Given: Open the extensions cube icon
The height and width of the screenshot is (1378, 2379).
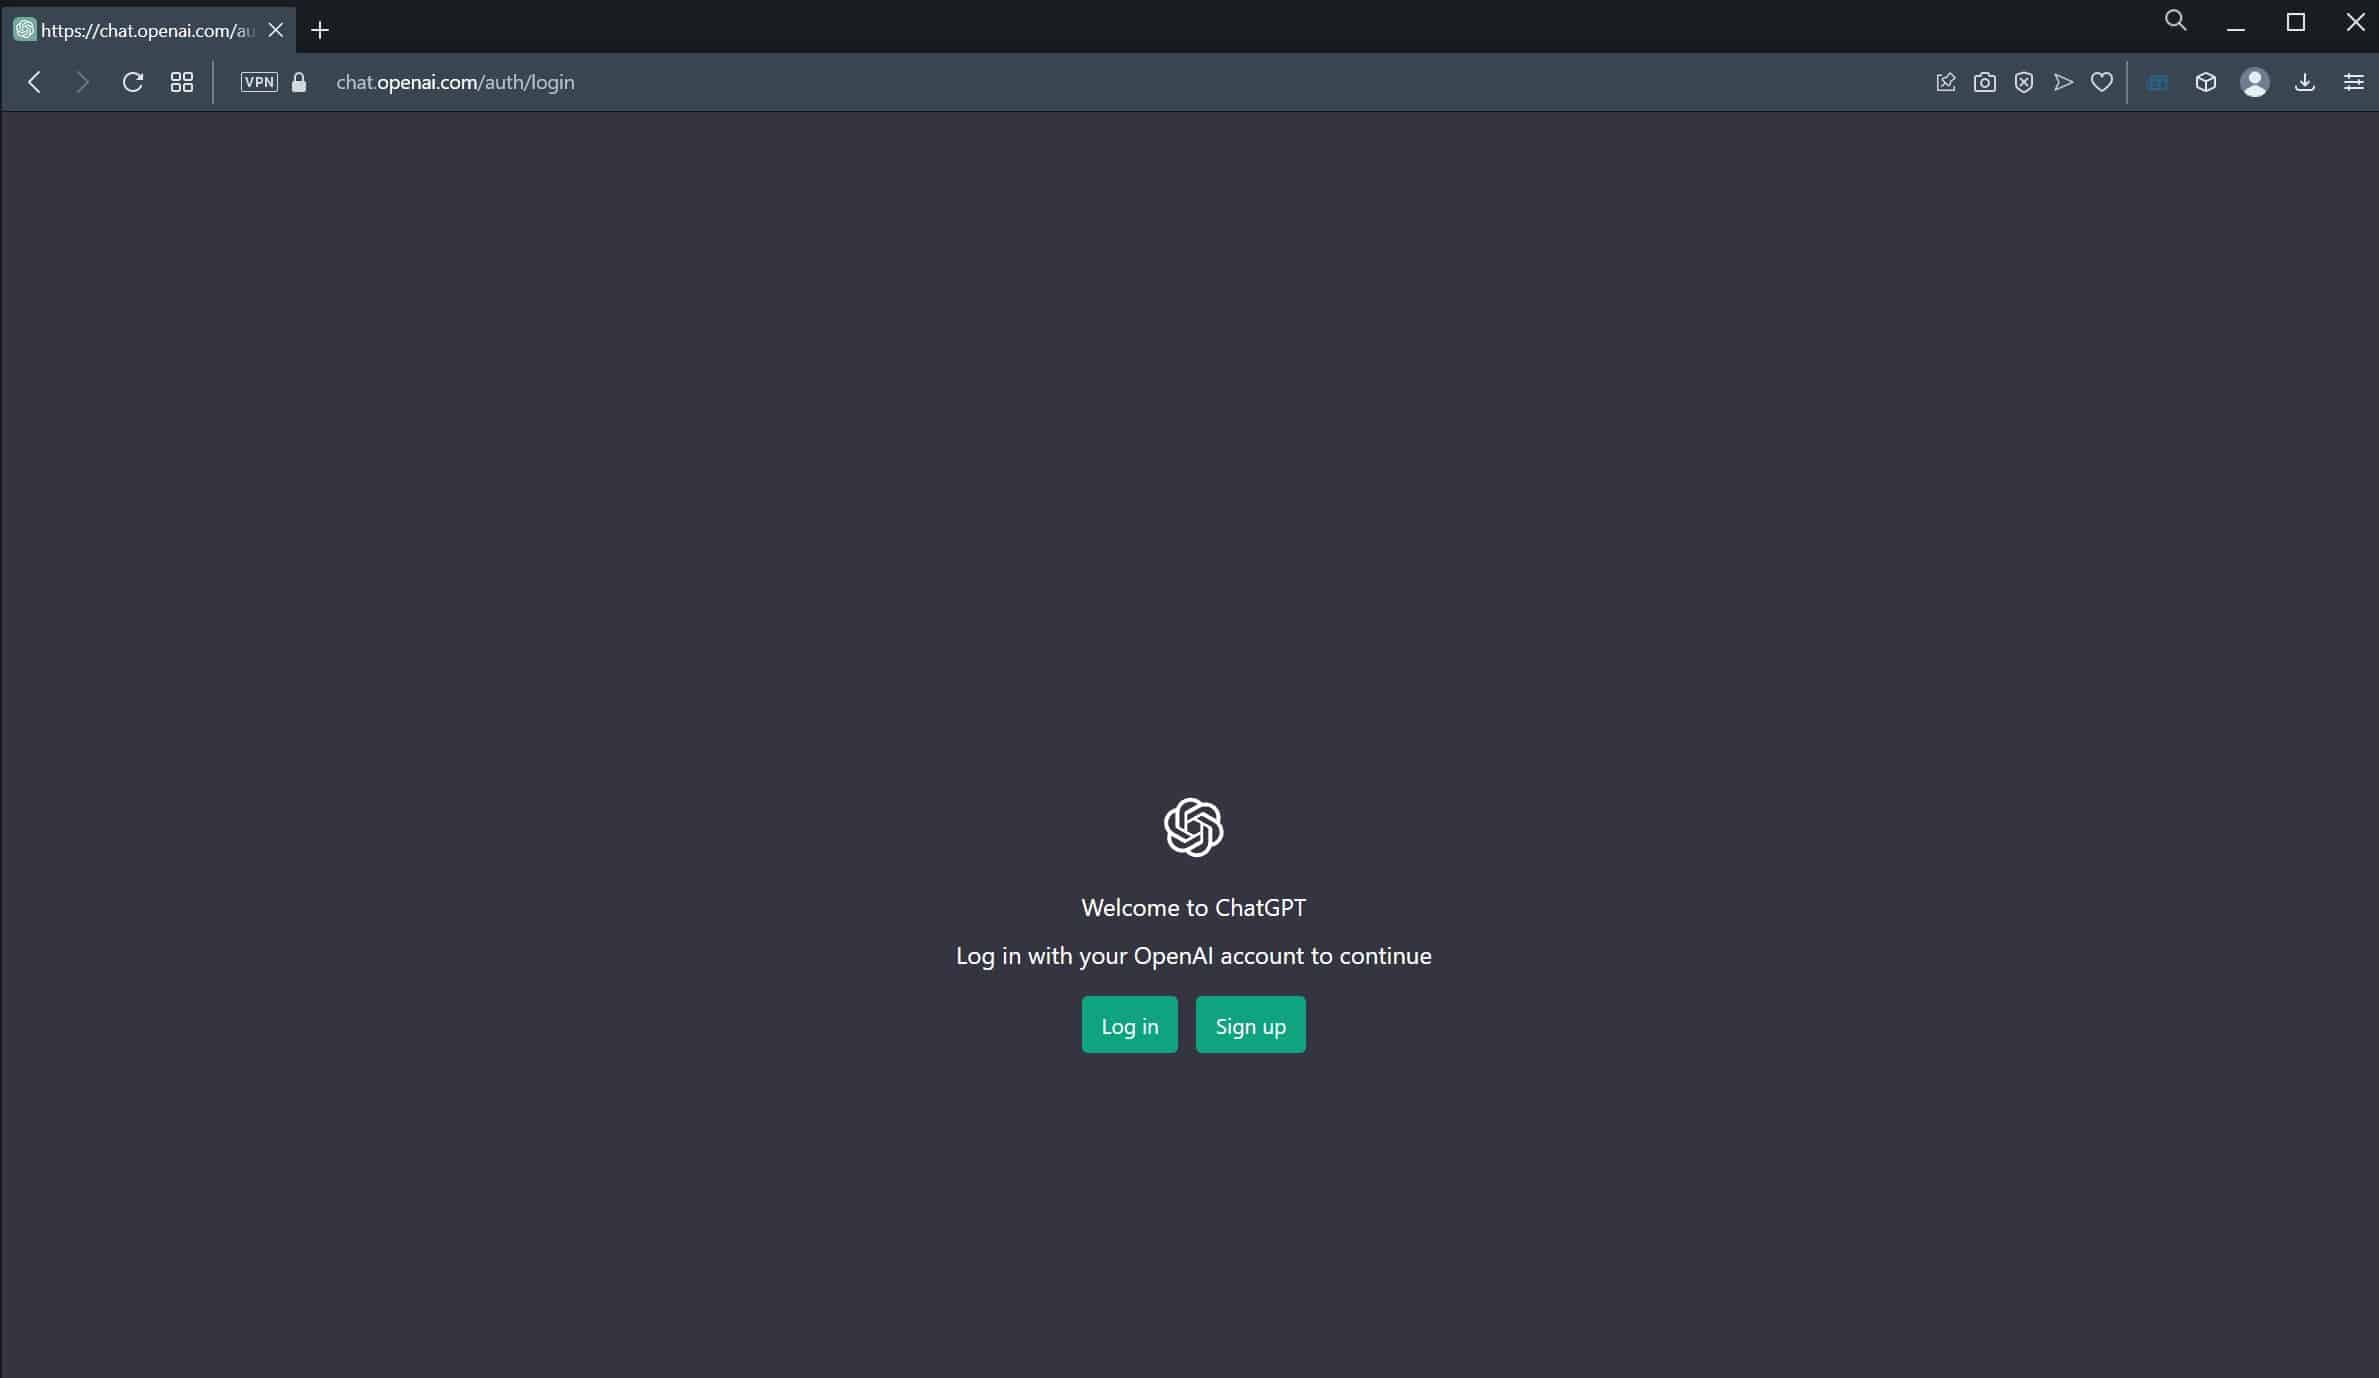Looking at the screenshot, I should tap(2205, 82).
